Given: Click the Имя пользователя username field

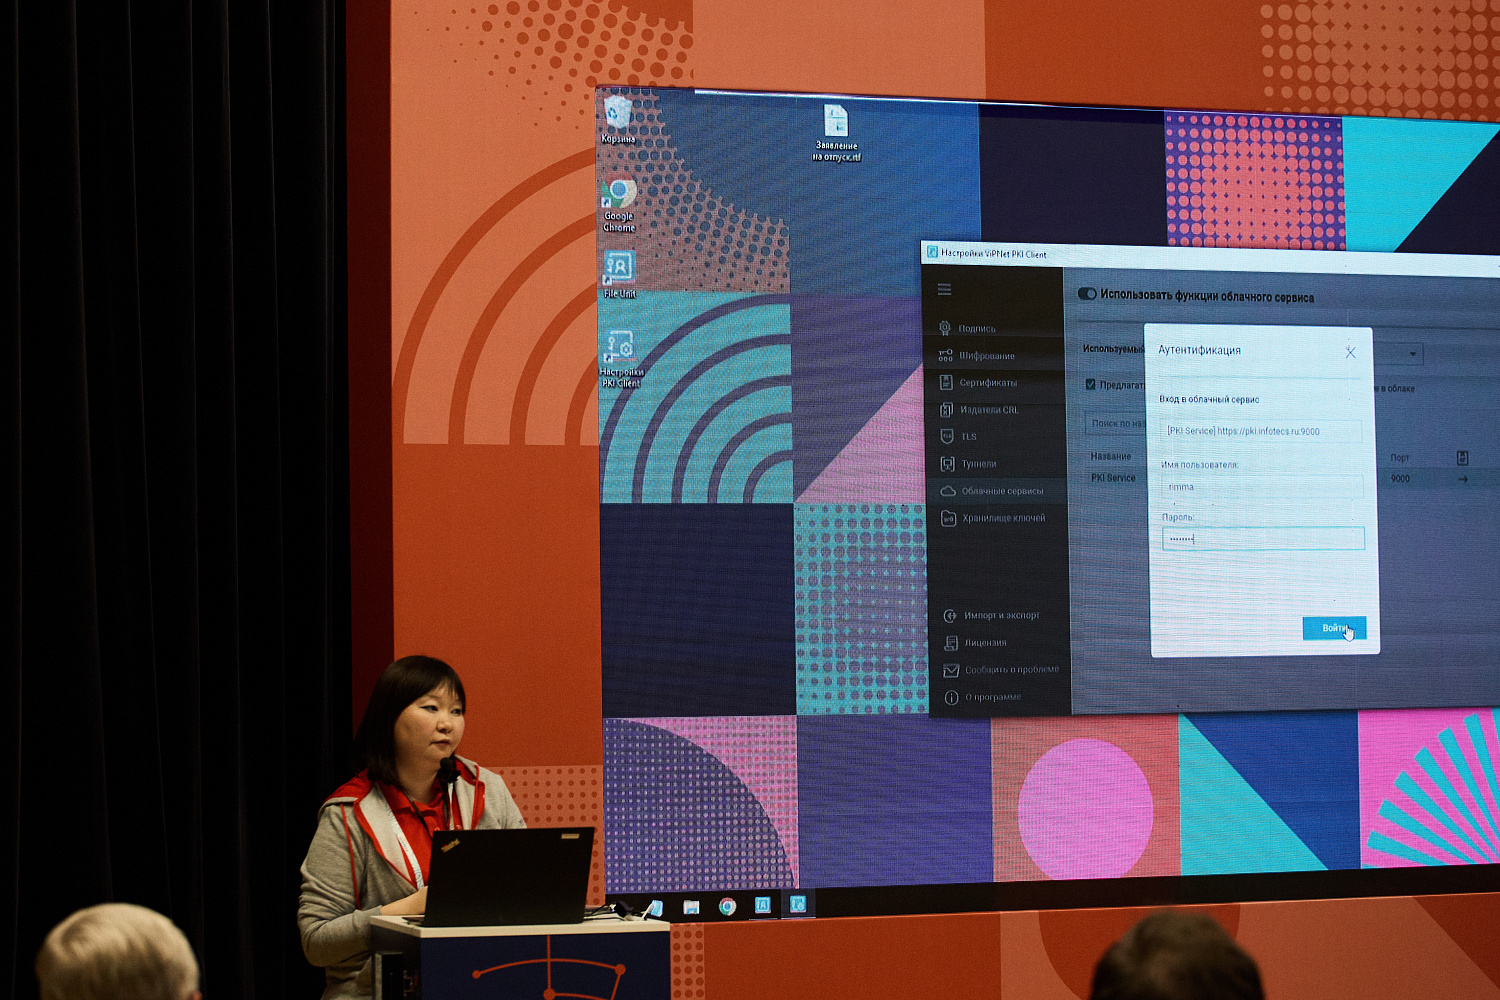Looking at the screenshot, I should [1262, 487].
